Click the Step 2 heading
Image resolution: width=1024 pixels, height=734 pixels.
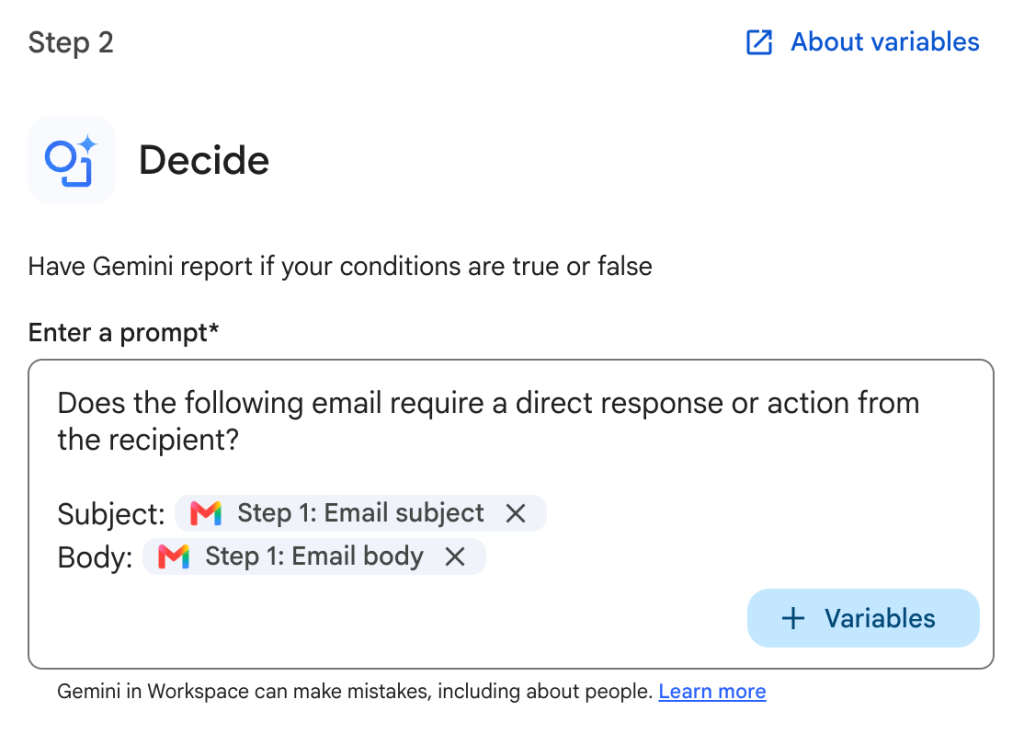(x=71, y=43)
